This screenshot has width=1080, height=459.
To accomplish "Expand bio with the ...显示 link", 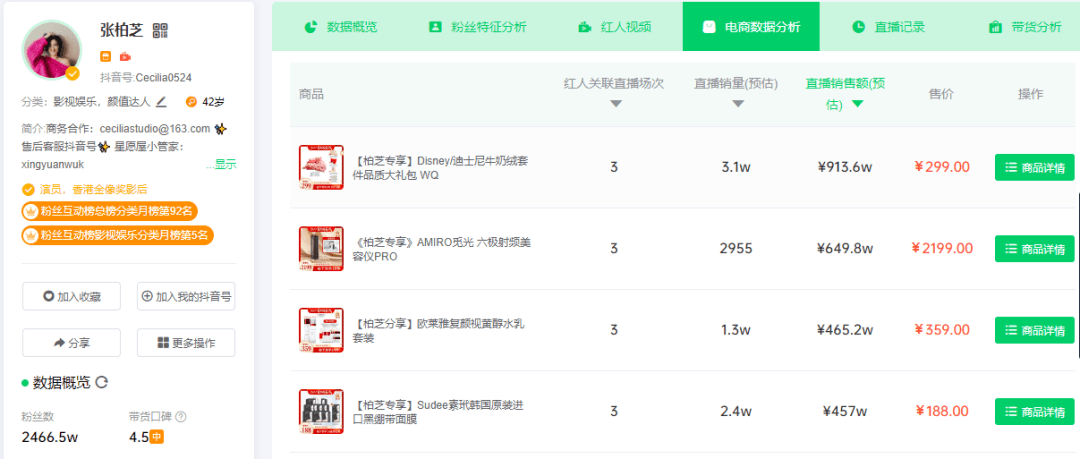I will (220, 164).
